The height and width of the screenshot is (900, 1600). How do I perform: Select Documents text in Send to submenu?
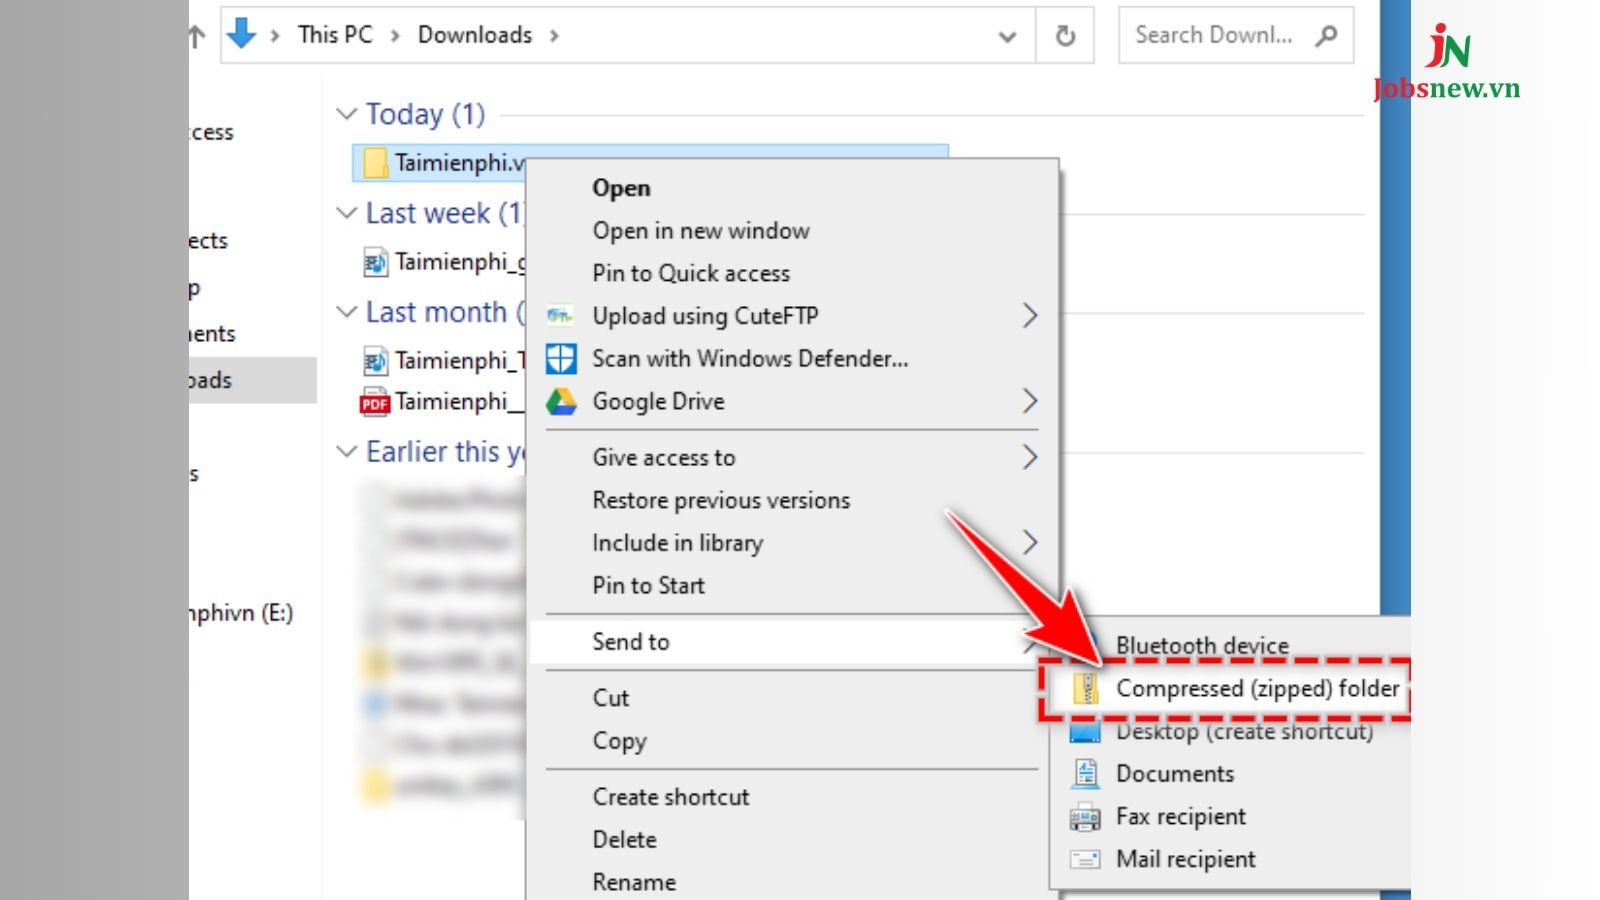(1175, 774)
